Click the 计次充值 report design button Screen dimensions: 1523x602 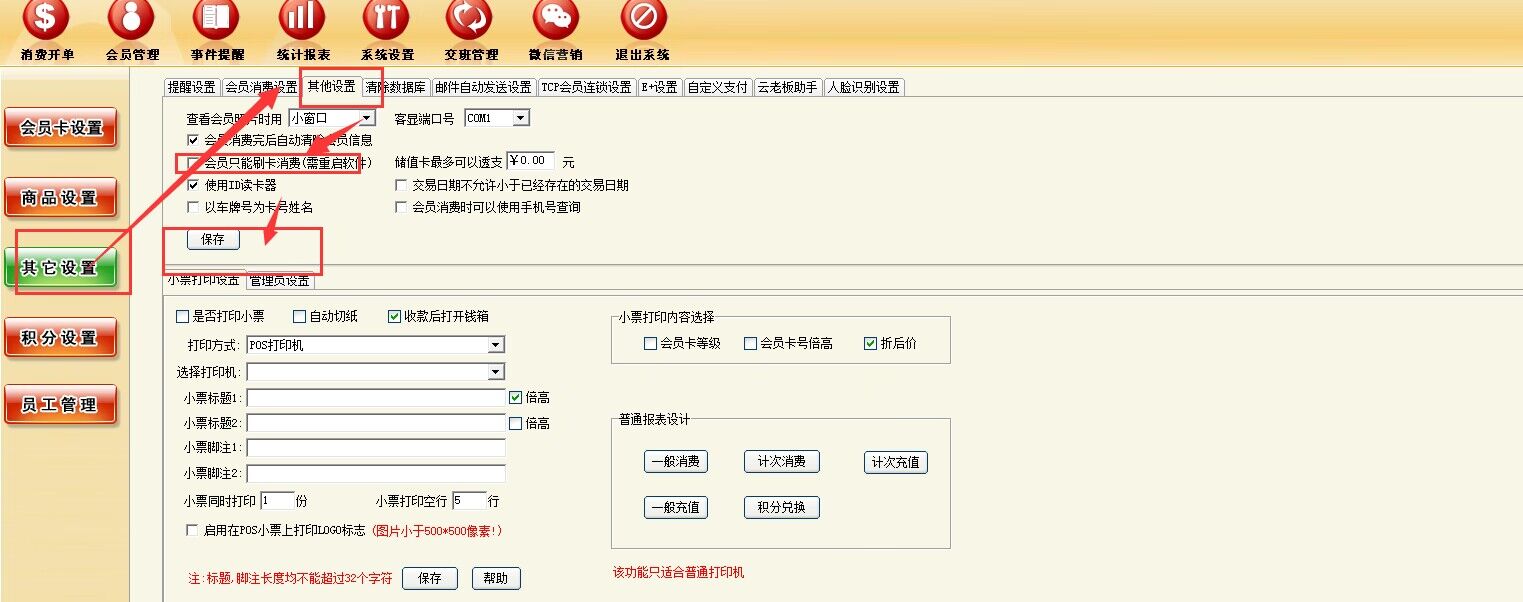click(x=896, y=462)
